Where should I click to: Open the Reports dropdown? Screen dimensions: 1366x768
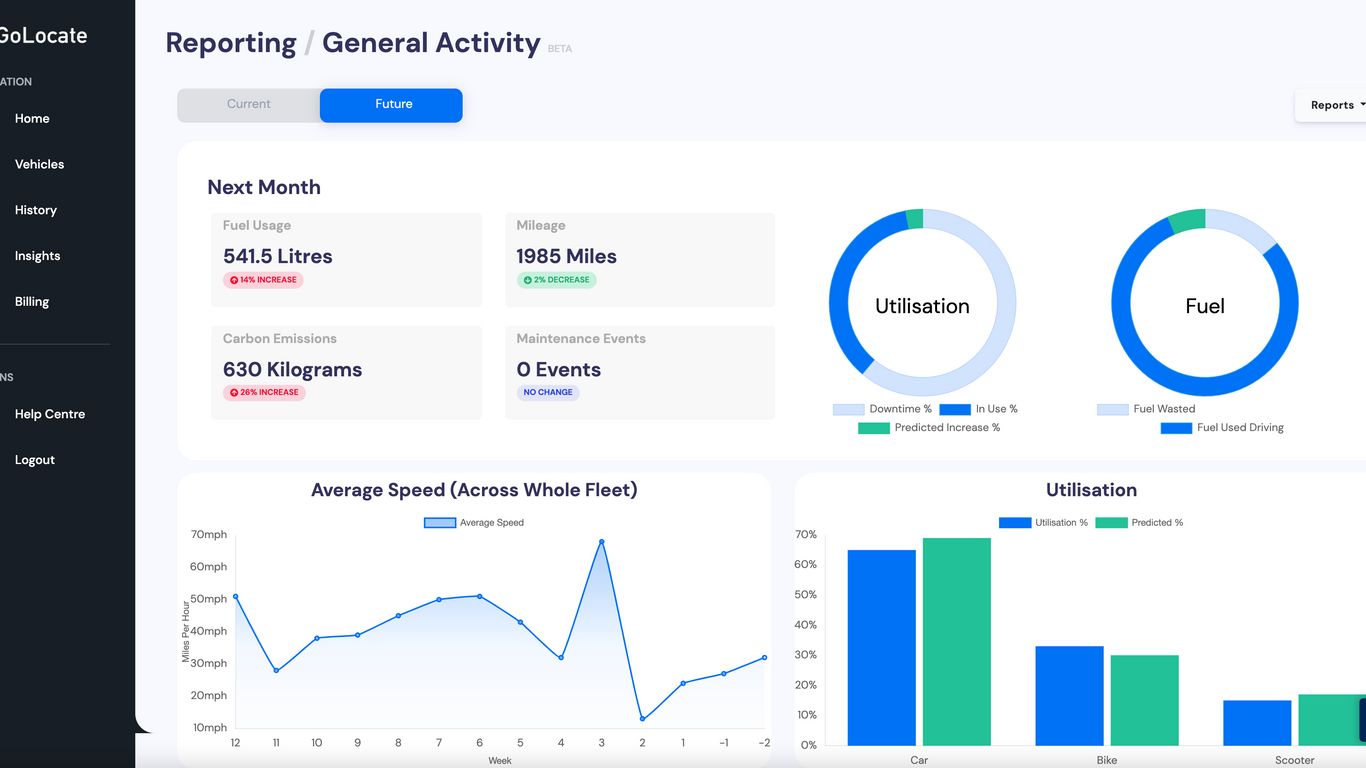(1332, 105)
